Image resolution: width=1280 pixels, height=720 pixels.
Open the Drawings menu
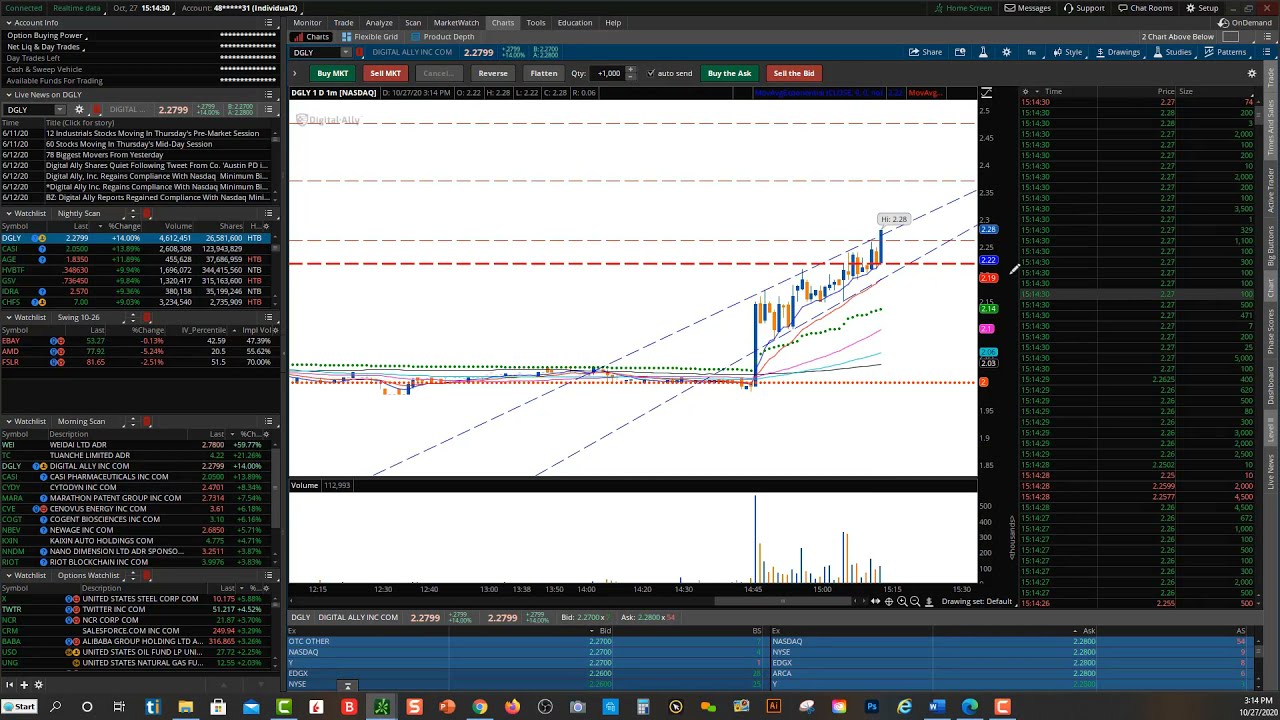(x=1117, y=52)
